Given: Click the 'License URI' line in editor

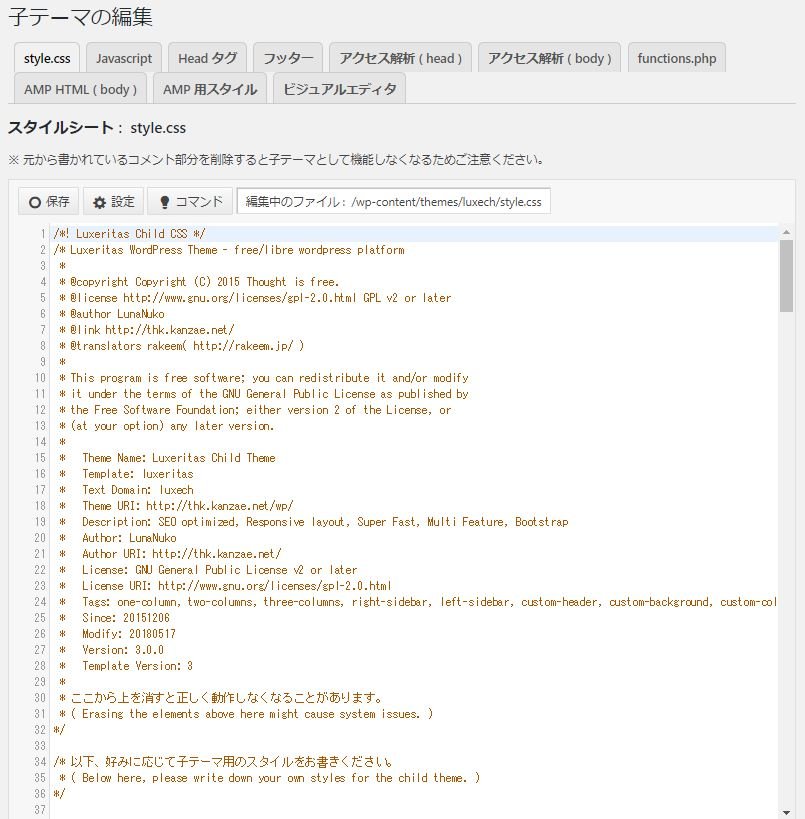Looking at the screenshot, I should coord(225,586).
